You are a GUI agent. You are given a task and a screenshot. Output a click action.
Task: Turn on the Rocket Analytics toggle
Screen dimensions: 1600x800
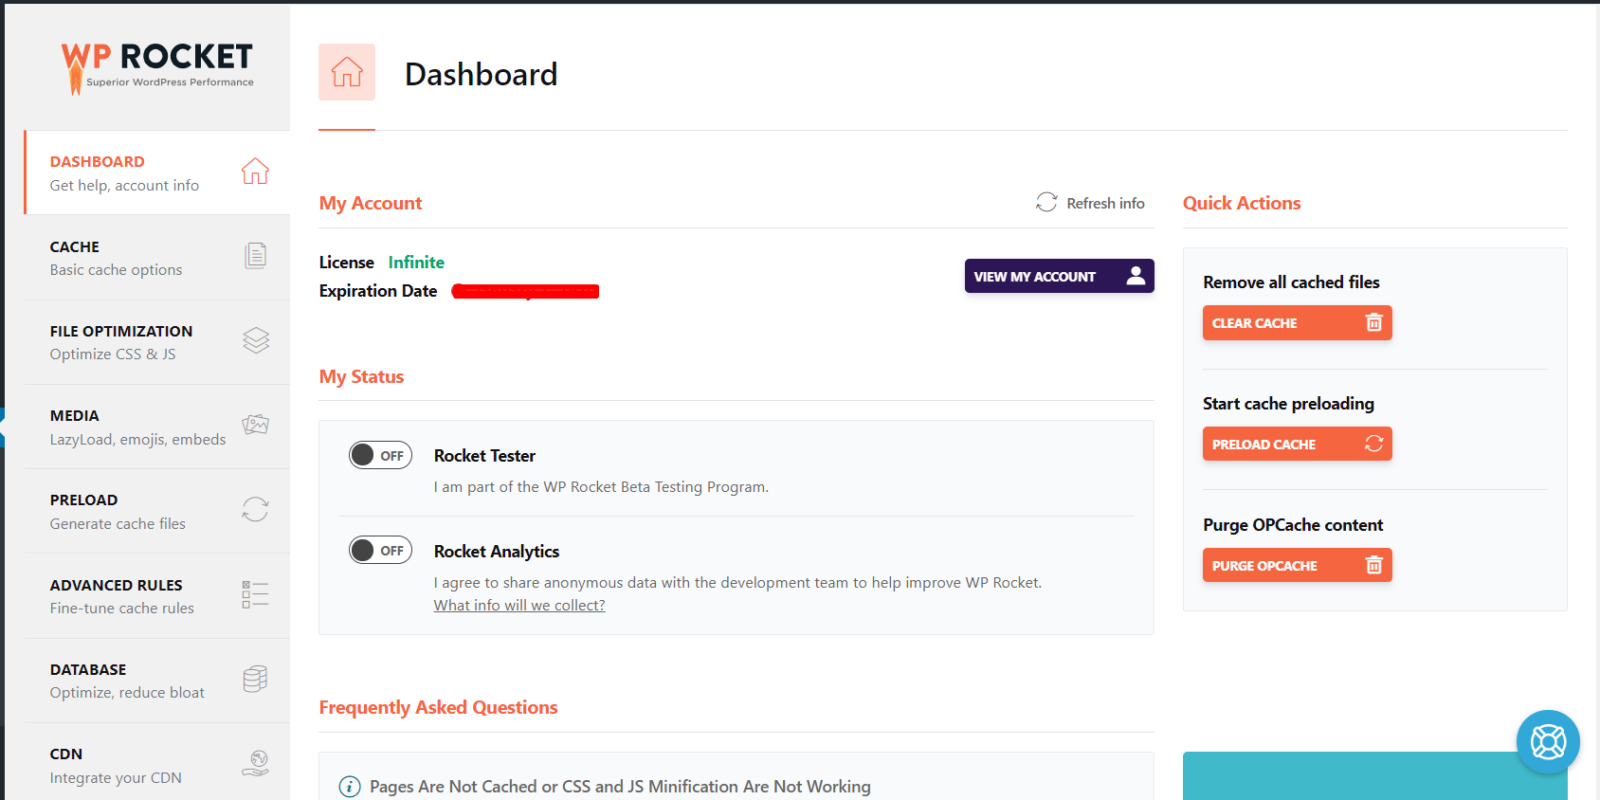380,550
